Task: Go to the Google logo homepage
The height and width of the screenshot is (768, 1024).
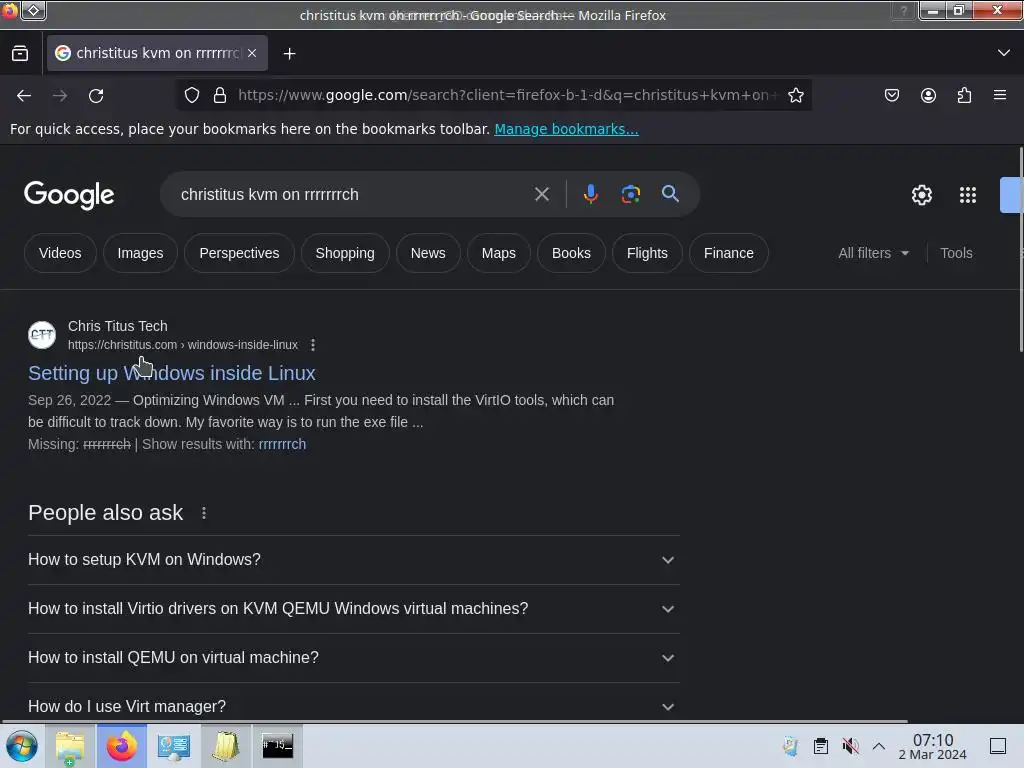Action: point(69,195)
